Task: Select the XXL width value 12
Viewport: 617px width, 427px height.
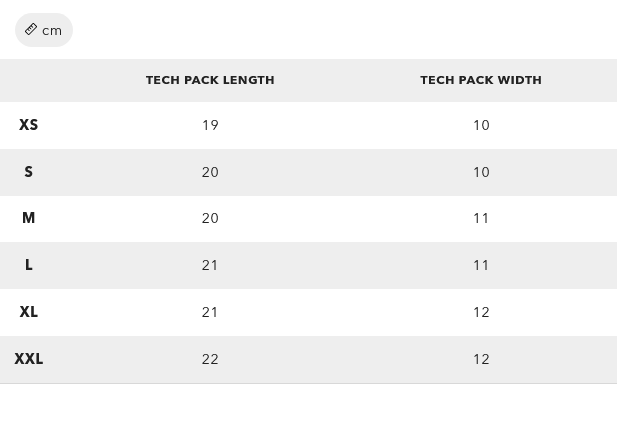Action: pyautogui.click(x=481, y=359)
